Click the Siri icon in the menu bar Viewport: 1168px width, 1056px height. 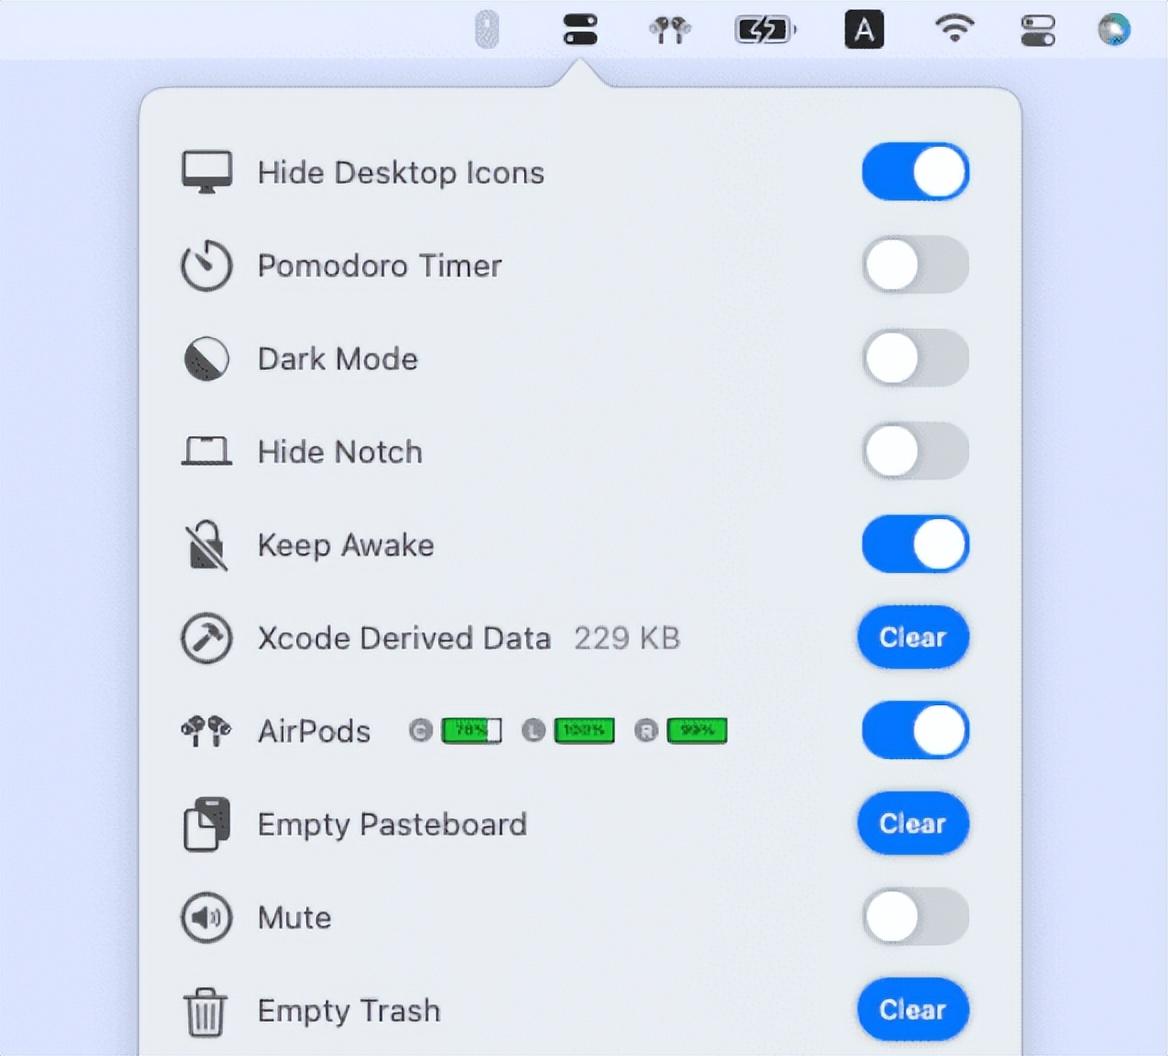[x=1114, y=30]
